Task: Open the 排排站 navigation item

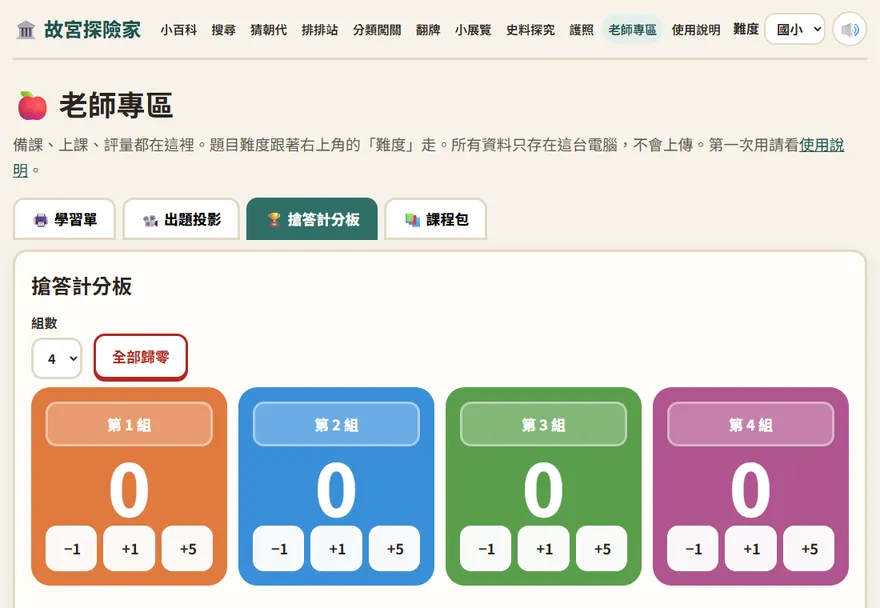Action: click(x=319, y=30)
